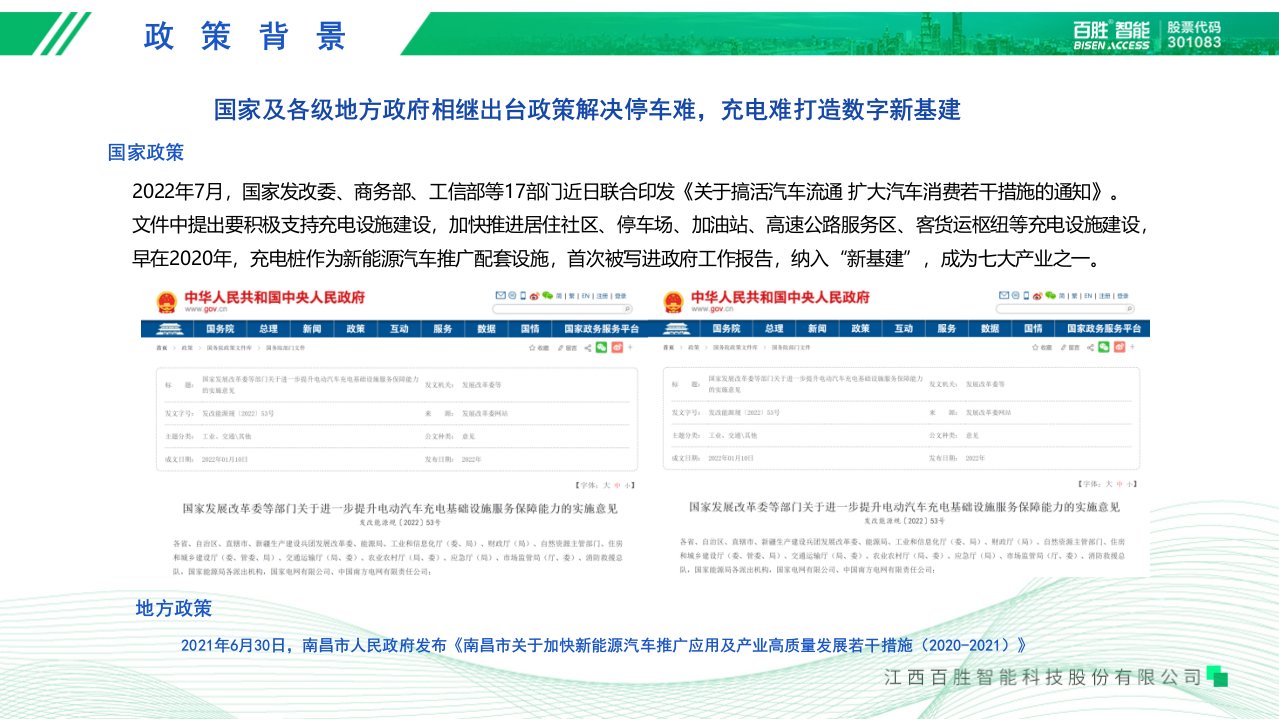Click the 登录 login link in right webpage

coord(1123,296)
